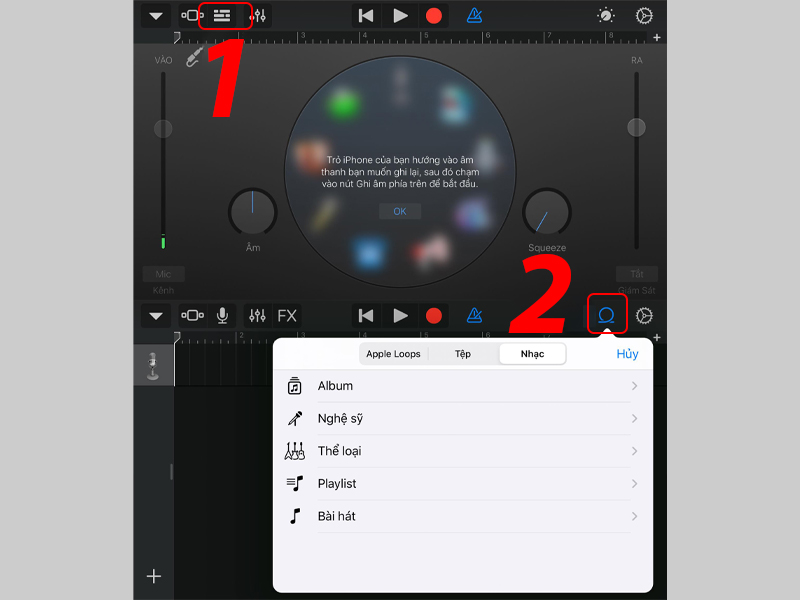Play the song in top transport

pyautogui.click(x=401, y=16)
